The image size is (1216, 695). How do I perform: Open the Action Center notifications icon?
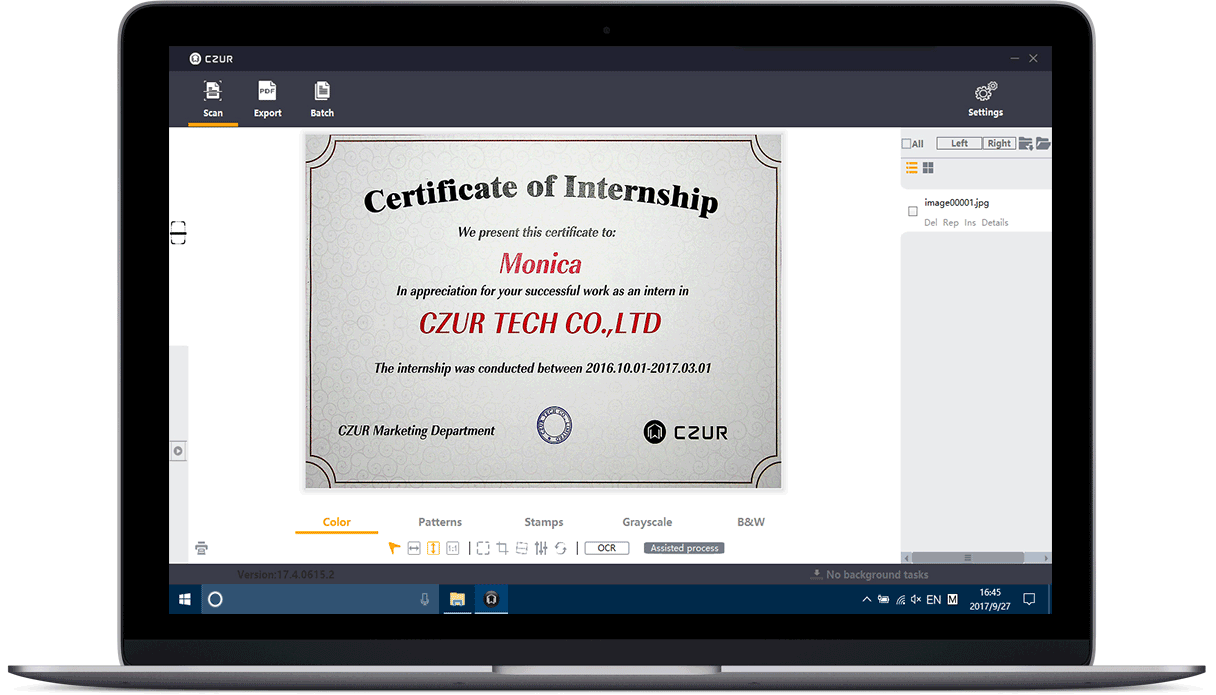point(1029,599)
